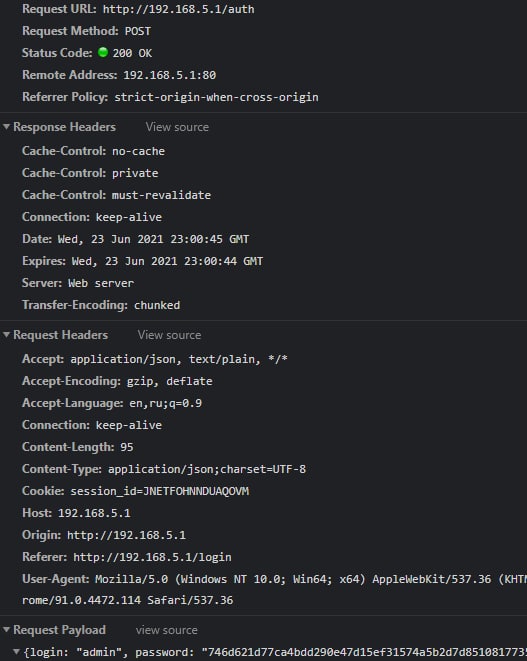Viewport: 527px width, 661px height.
Task: Select the User-Agent header value
Action: coord(311,579)
